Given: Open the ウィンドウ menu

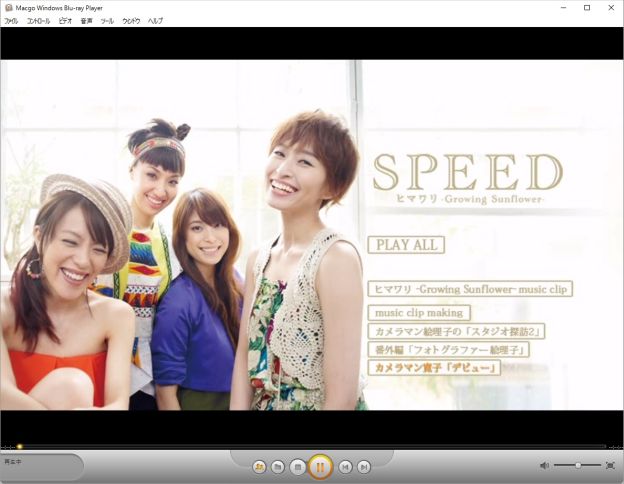Looking at the screenshot, I should pyautogui.click(x=131, y=21).
